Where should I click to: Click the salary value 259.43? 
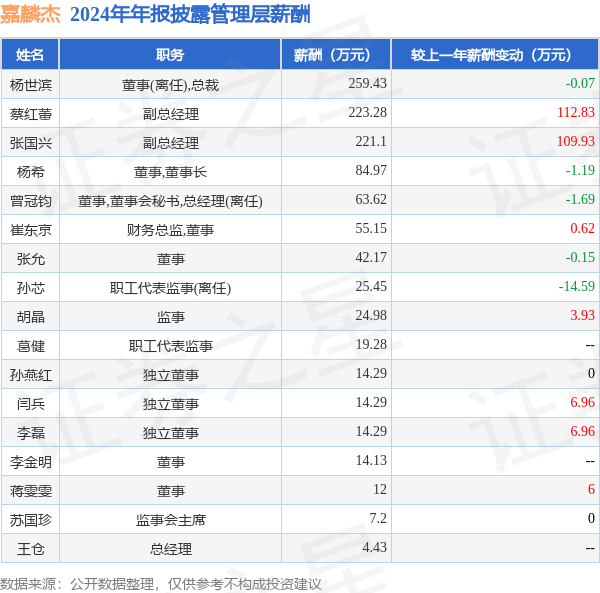(367, 83)
